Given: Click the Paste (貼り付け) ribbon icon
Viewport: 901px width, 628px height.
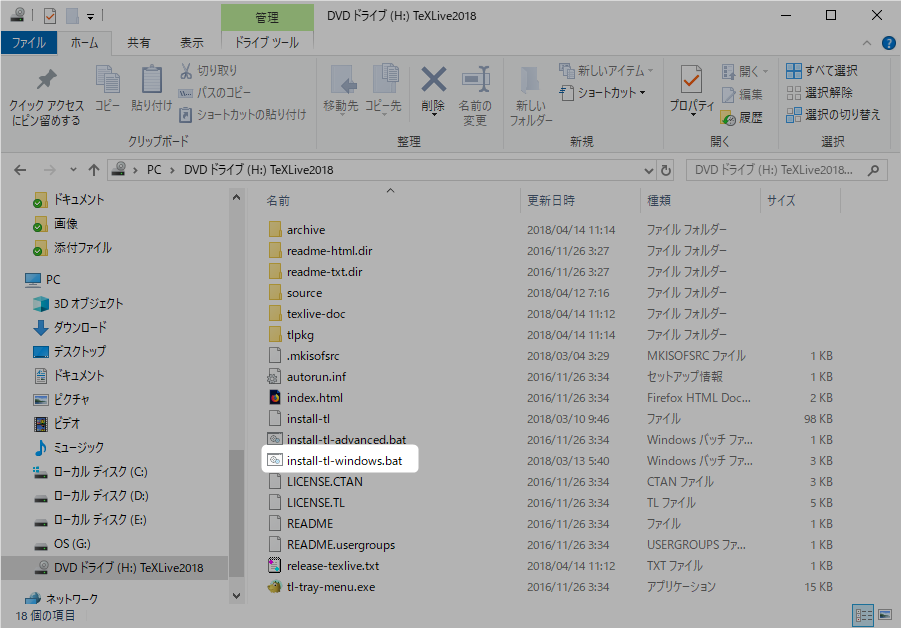Looking at the screenshot, I should [151, 88].
